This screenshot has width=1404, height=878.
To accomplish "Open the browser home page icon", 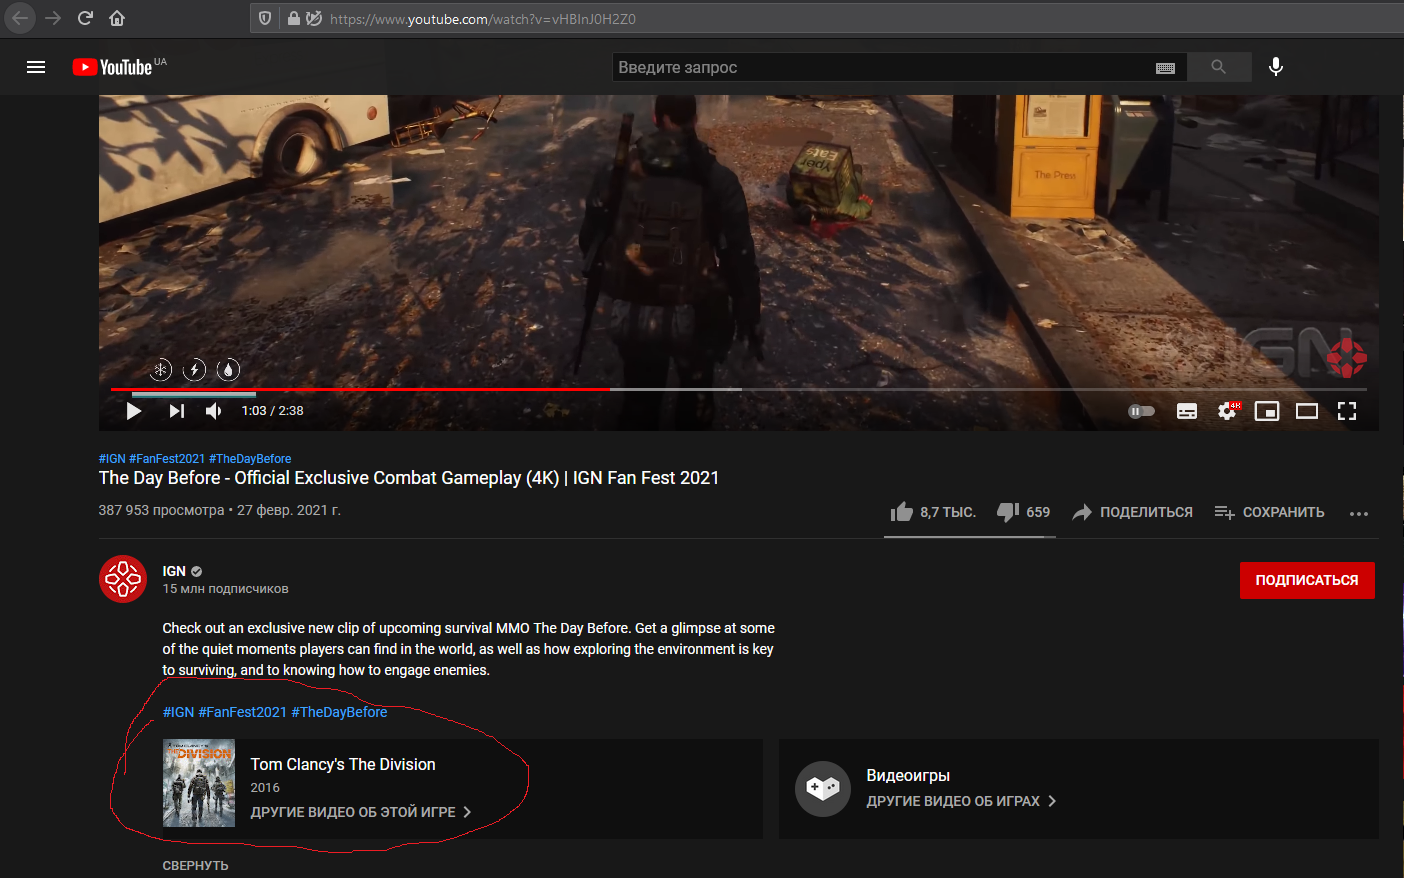I will (x=117, y=18).
